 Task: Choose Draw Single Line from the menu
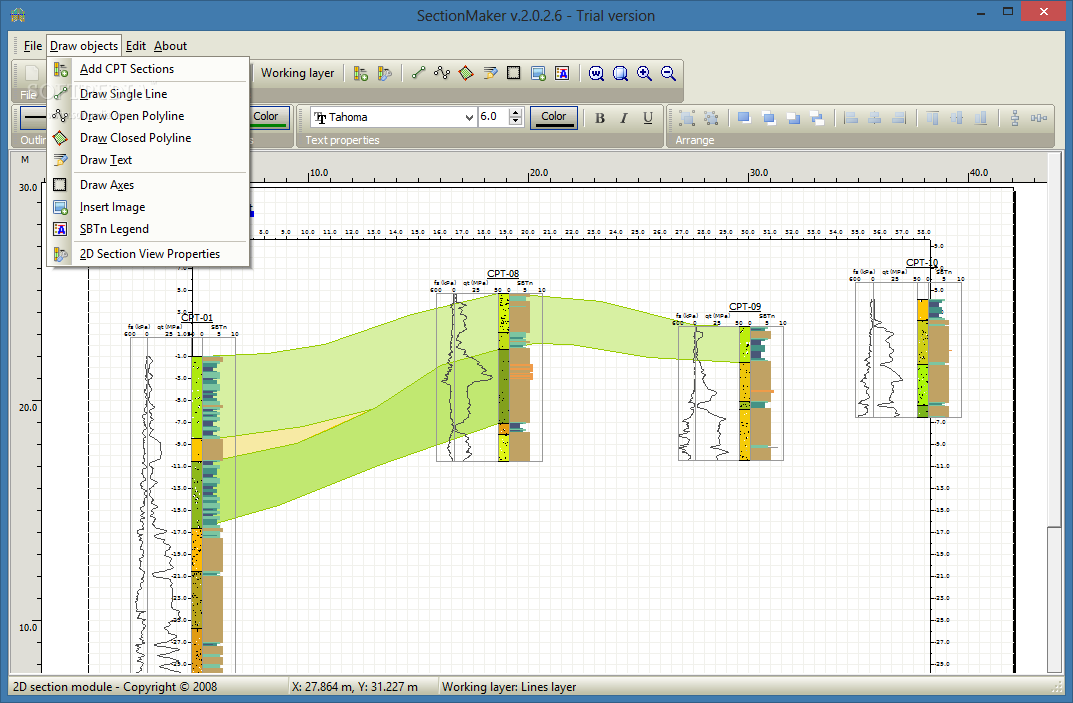coord(148,94)
